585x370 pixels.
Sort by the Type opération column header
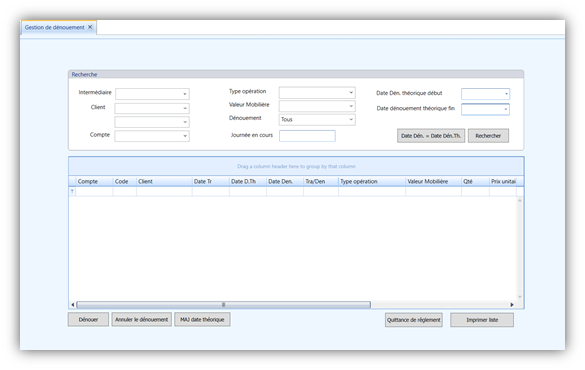tap(372, 181)
